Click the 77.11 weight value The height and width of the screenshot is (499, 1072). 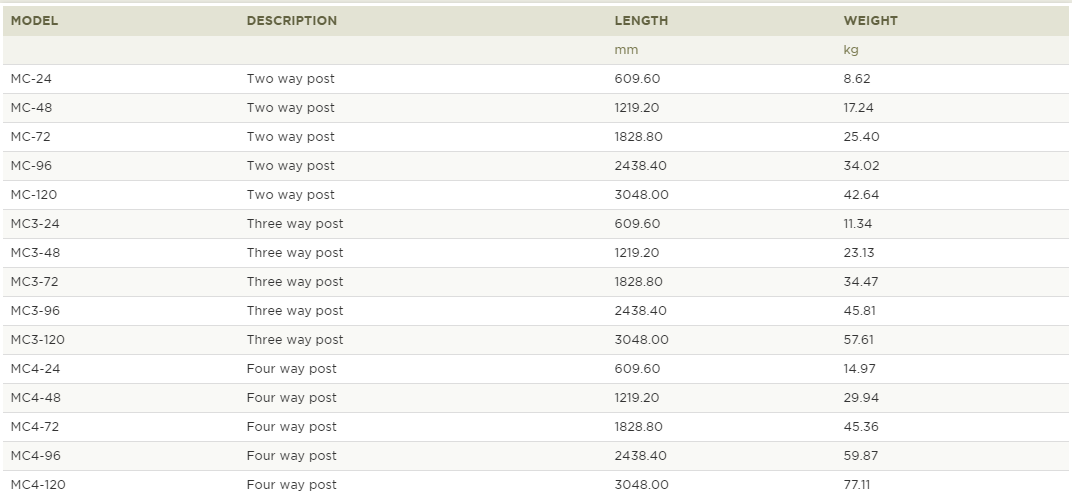[857, 485]
